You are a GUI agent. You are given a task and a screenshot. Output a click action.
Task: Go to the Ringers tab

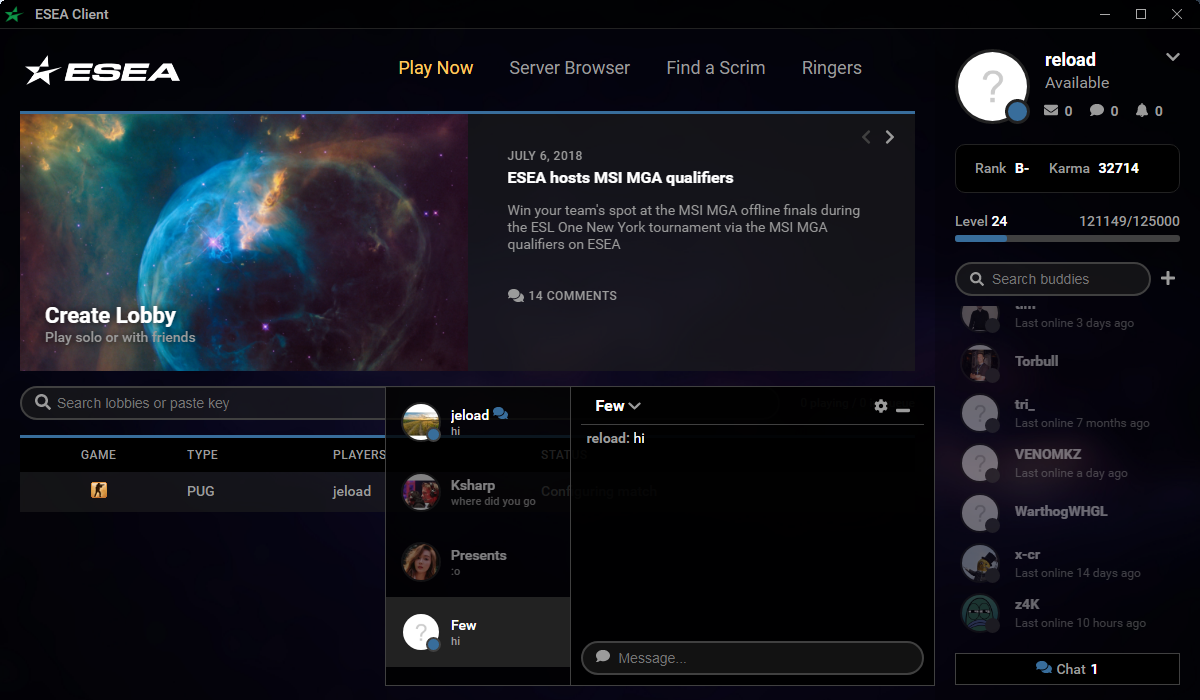(832, 68)
